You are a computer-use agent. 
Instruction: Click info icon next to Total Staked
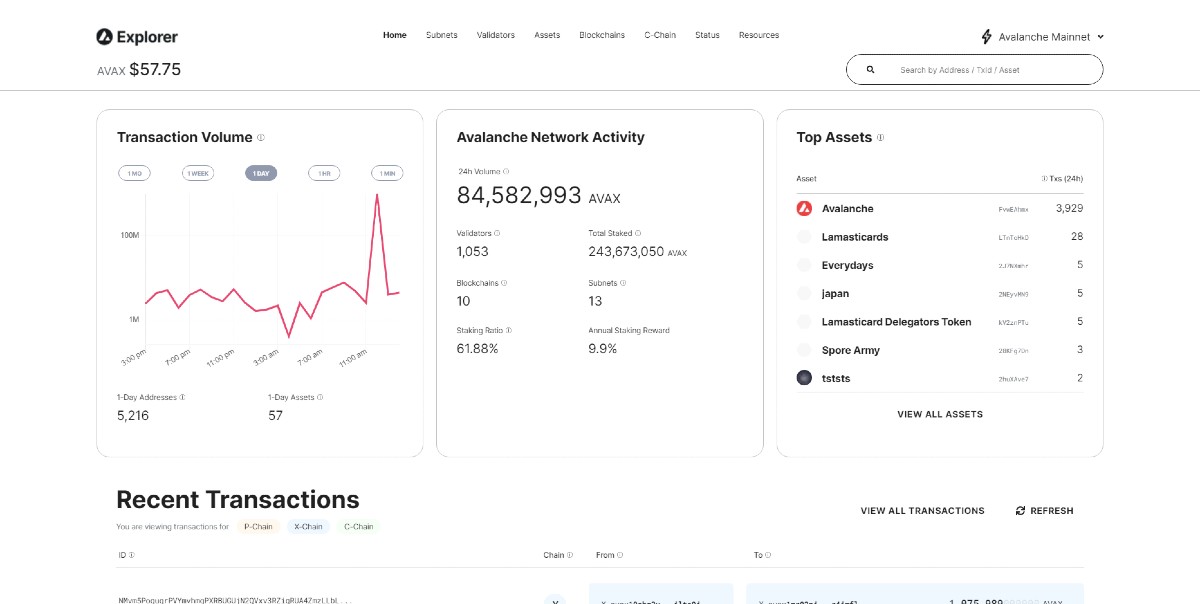click(x=638, y=233)
